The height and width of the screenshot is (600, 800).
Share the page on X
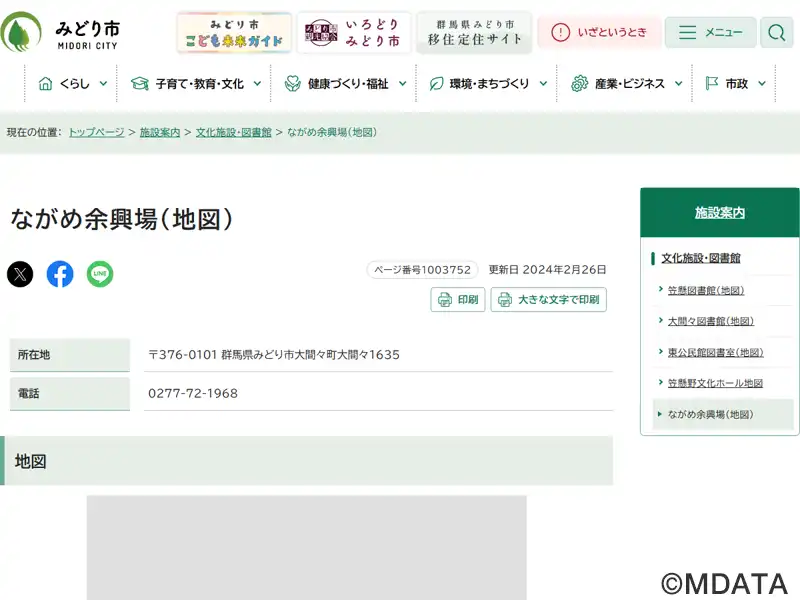click(x=20, y=274)
